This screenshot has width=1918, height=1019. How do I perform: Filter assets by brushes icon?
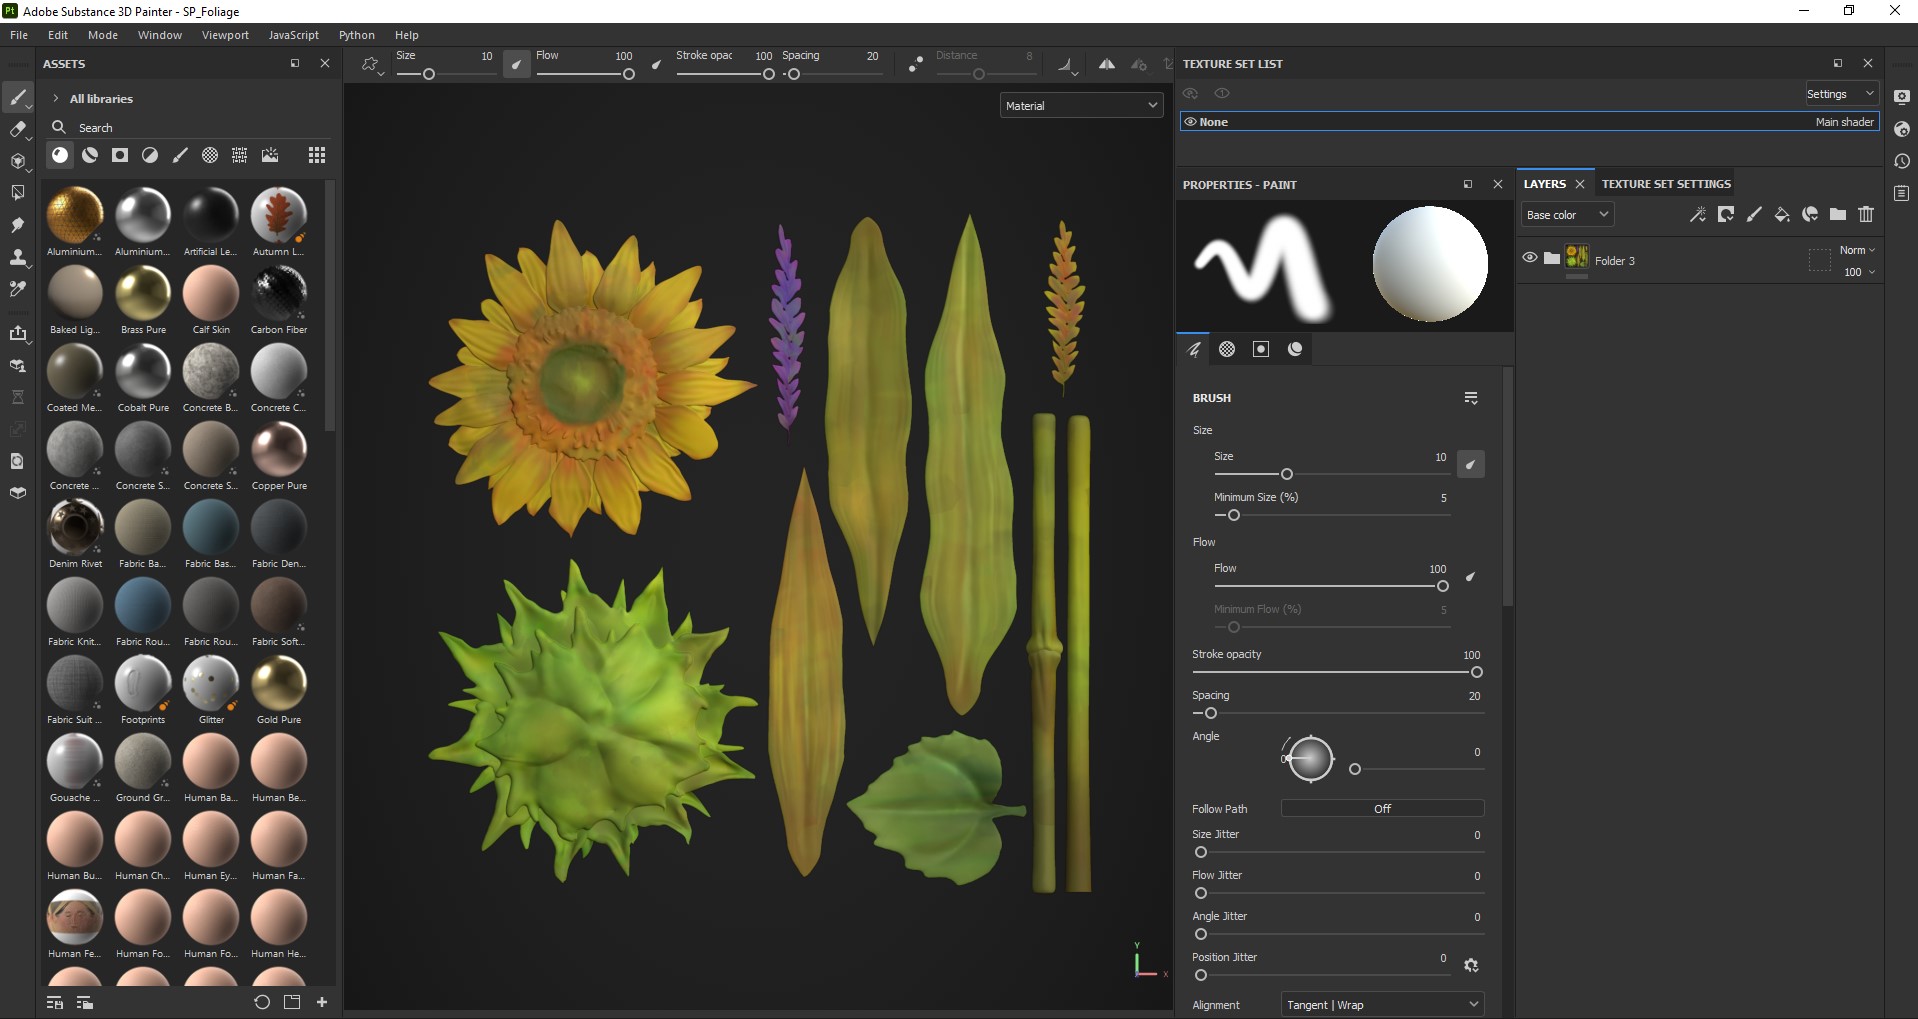[x=180, y=155]
